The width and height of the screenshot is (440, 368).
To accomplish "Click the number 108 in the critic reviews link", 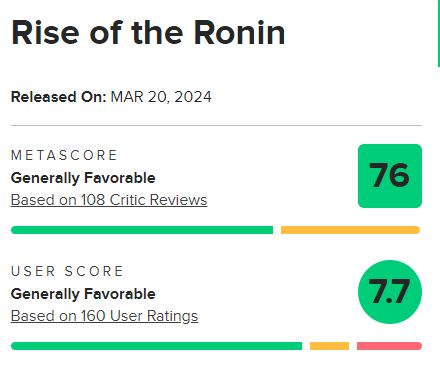I will pyautogui.click(x=93, y=200).
